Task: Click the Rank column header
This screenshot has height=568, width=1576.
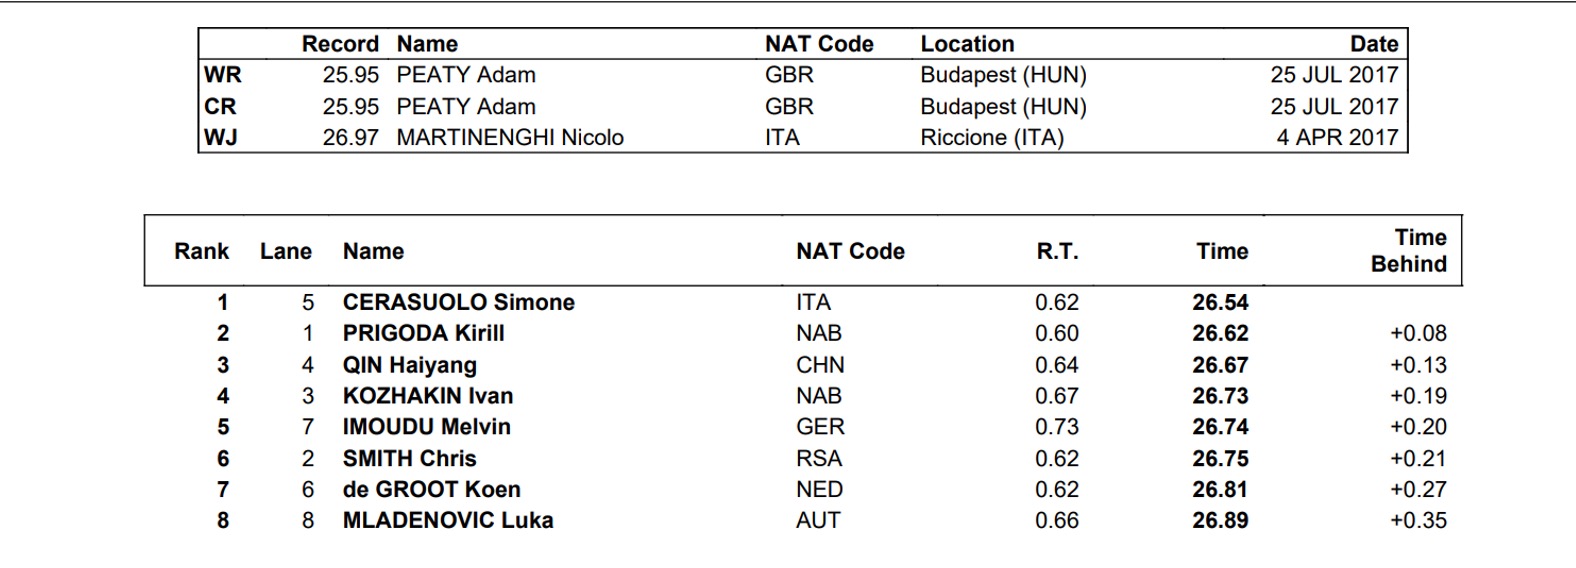Action: tap(201, 251)
